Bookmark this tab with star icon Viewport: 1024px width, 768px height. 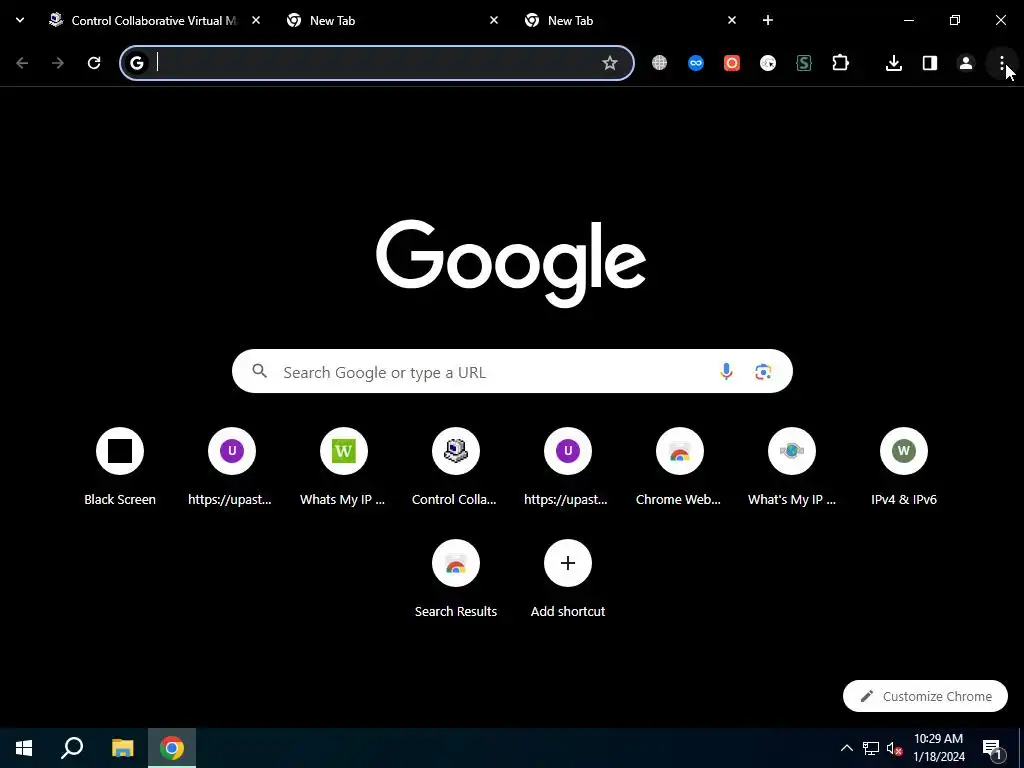pos(610,63)
